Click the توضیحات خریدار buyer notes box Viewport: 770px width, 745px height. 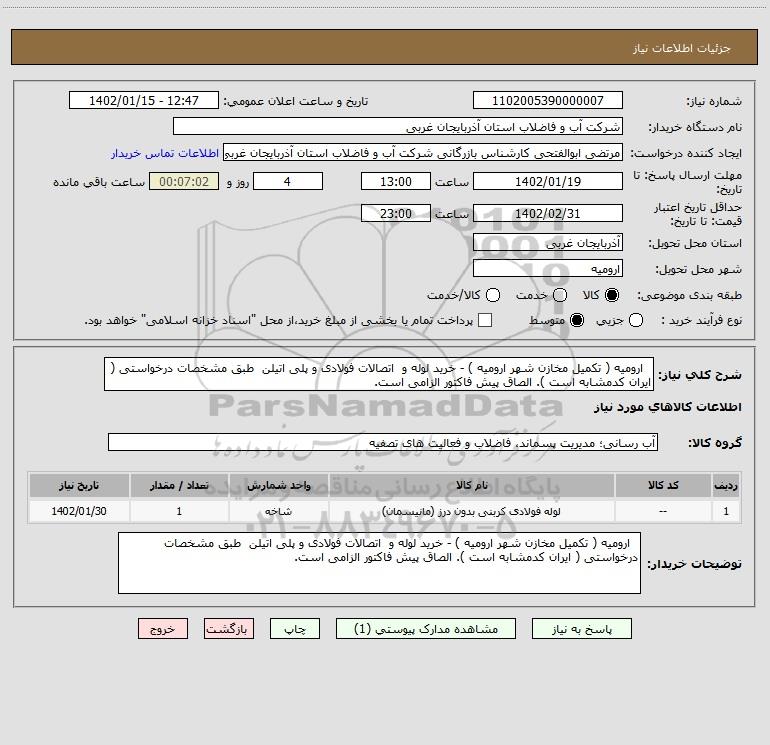380,563
